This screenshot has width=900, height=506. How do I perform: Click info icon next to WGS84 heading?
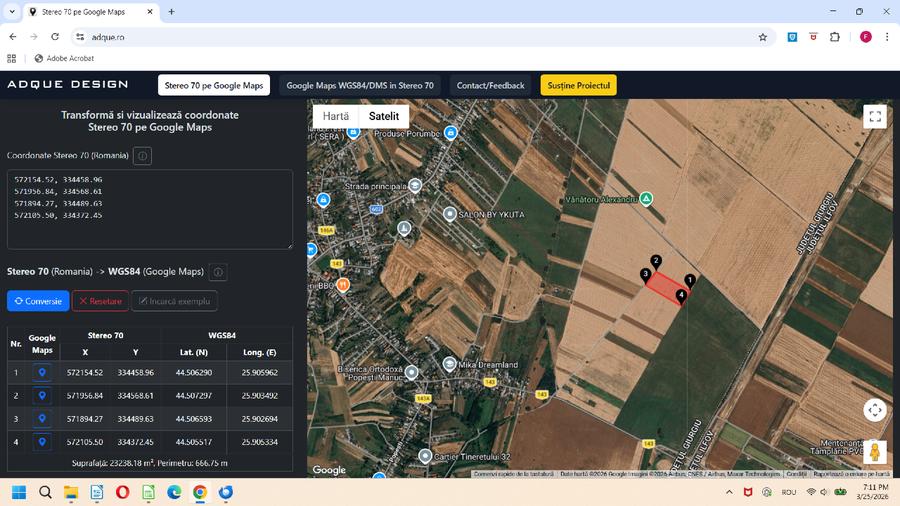(218, 272)
